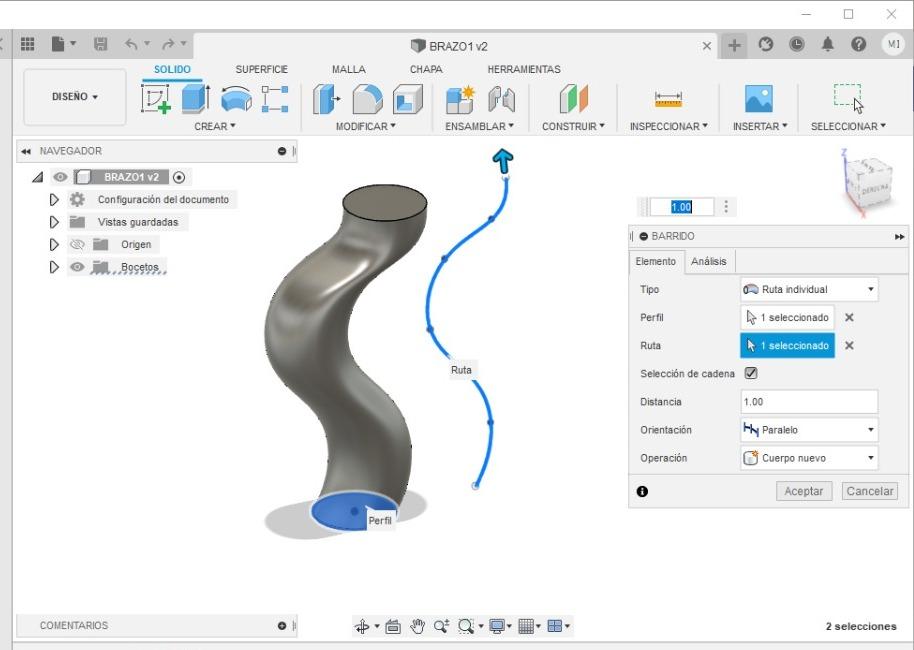Select the Pan hand tool

pos(417,626)
